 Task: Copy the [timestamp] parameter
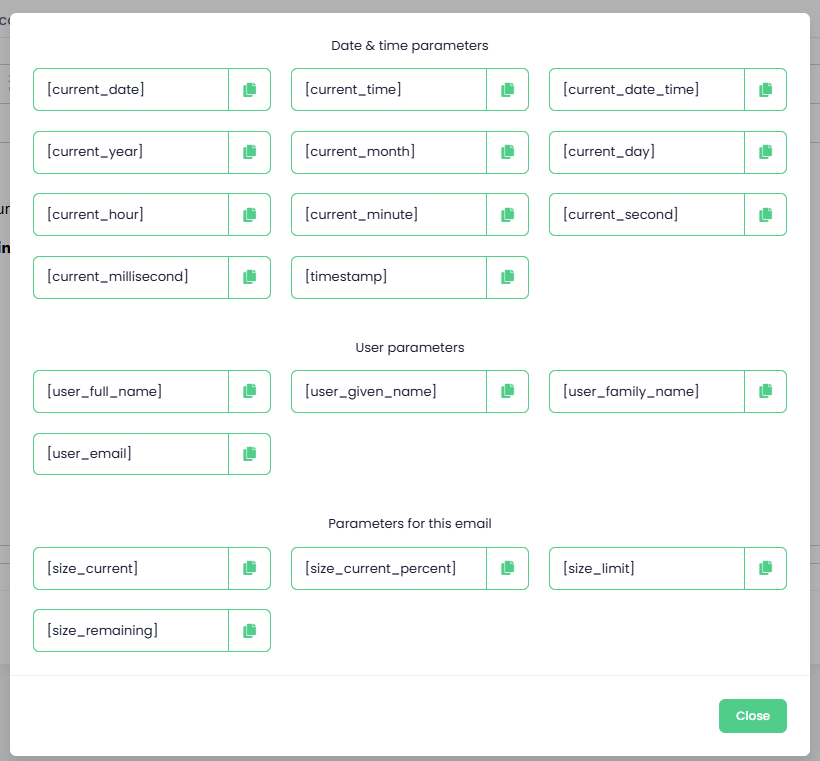507,277
